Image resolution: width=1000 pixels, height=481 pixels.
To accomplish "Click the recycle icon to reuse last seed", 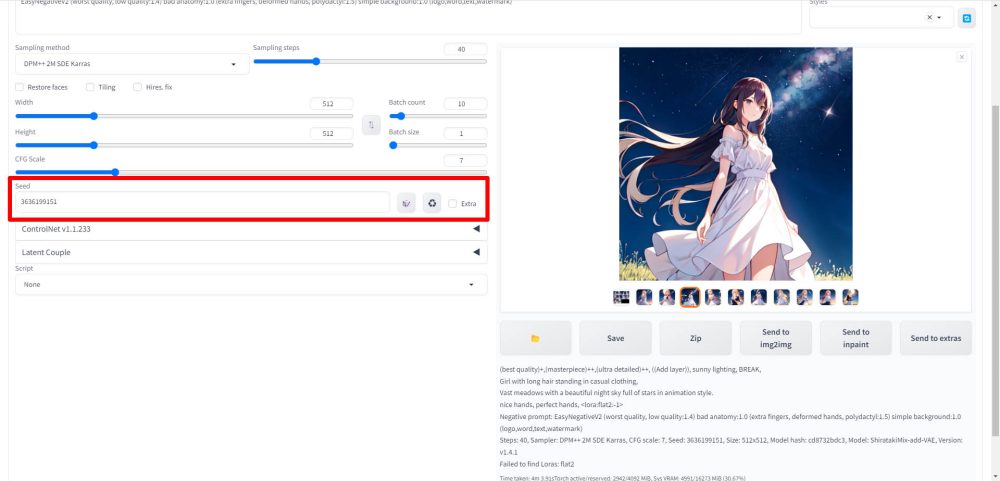I will click(432, 203).
